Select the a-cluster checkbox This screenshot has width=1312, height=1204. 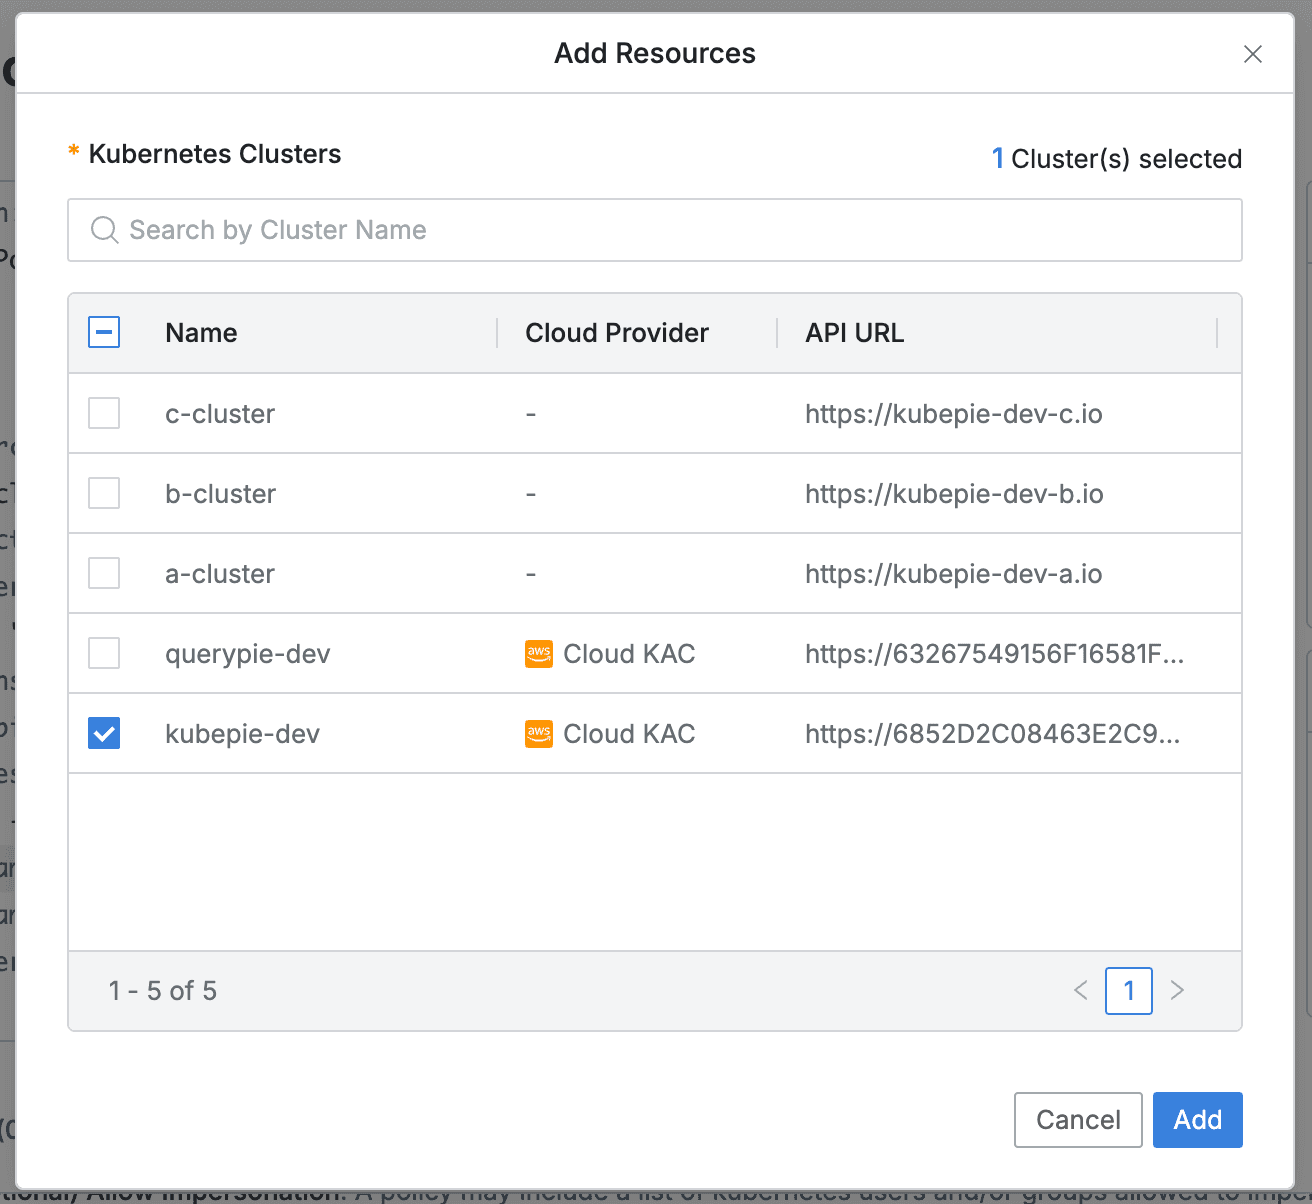click(104, 573)
